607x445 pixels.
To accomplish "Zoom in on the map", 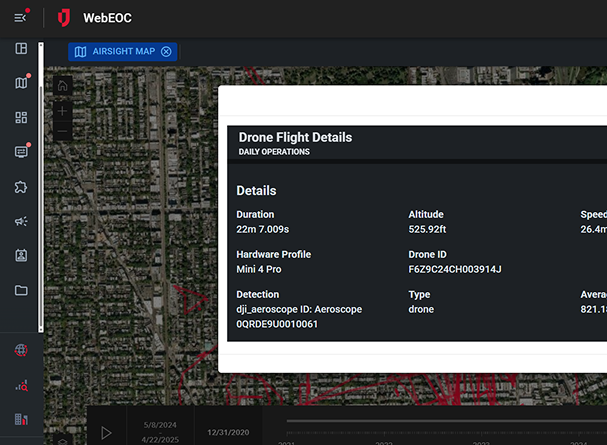I will 62,110.
